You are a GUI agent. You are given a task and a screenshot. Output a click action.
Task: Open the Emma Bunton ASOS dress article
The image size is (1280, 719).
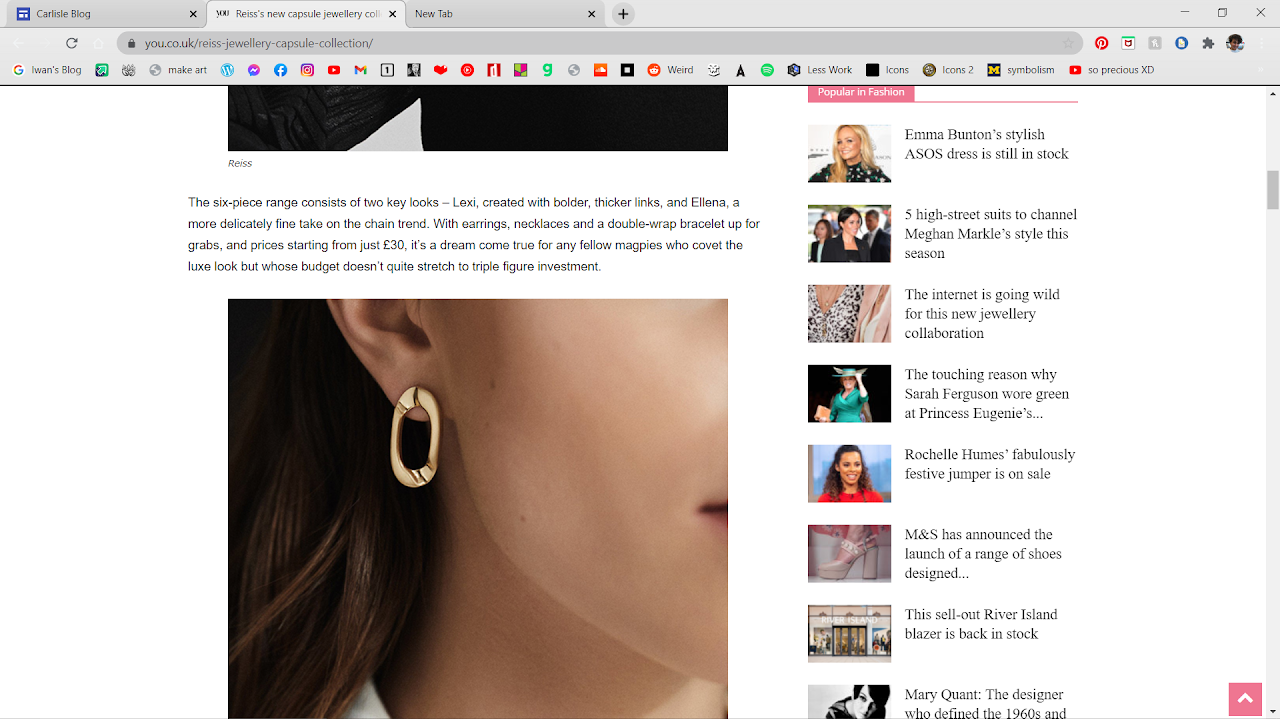(986, 144)
